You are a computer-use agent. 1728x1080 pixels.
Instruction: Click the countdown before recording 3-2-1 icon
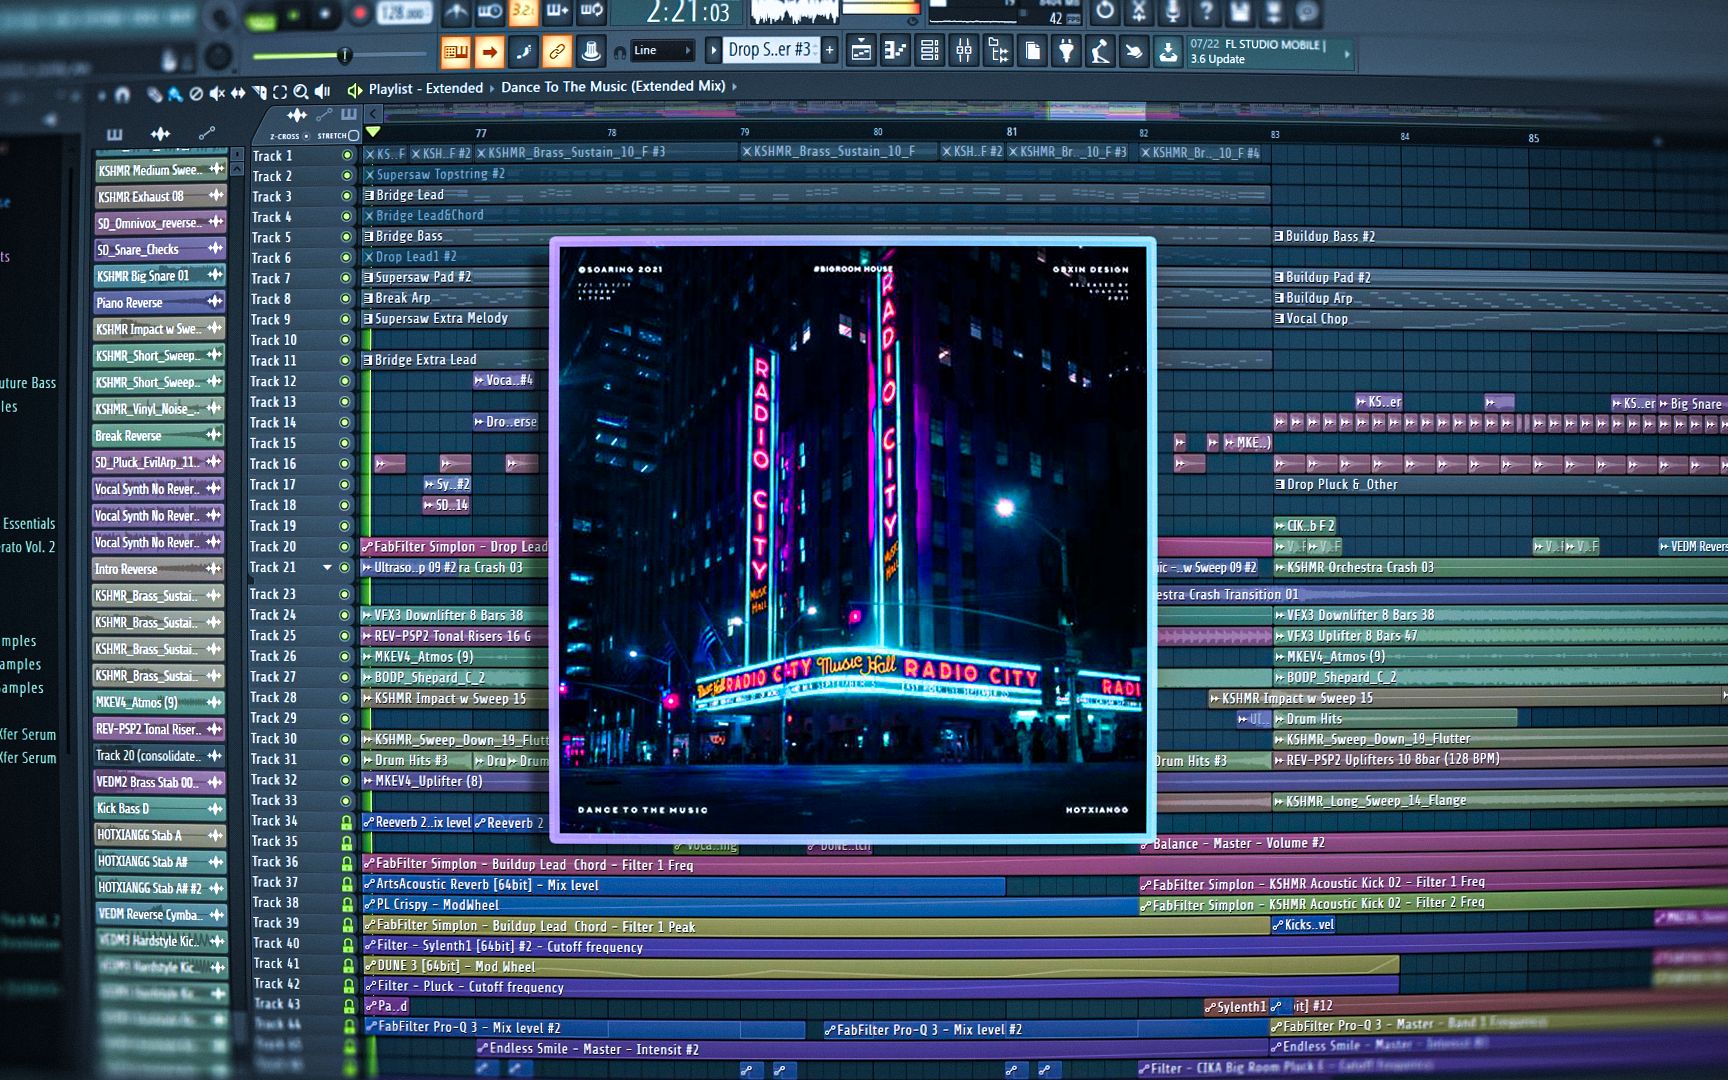click(x=523, y=11)
